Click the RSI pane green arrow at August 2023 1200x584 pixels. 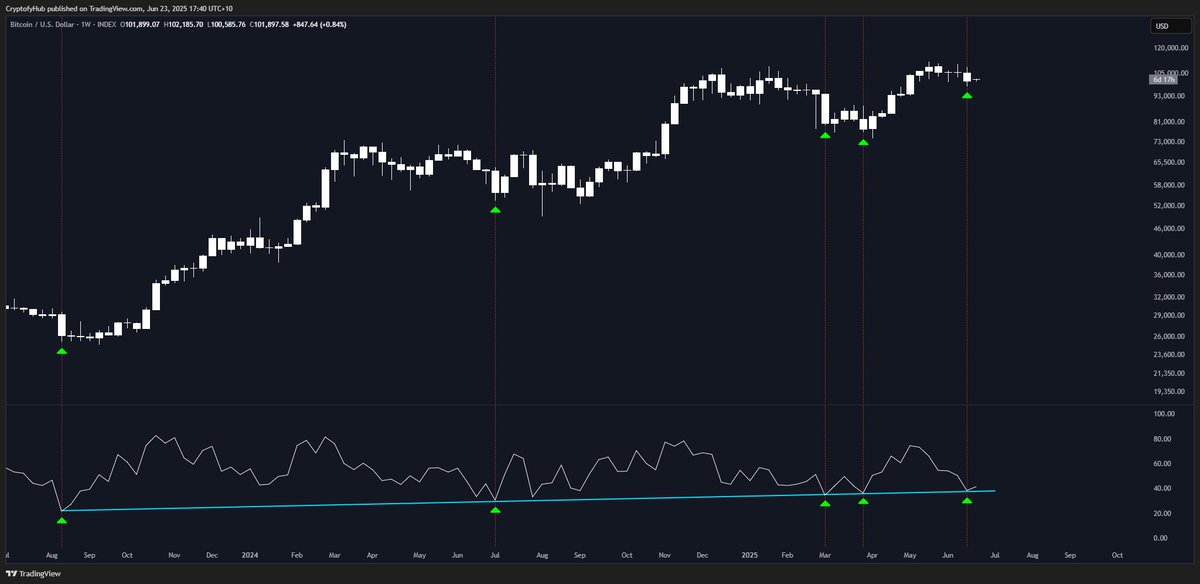(x=62, y=520)
